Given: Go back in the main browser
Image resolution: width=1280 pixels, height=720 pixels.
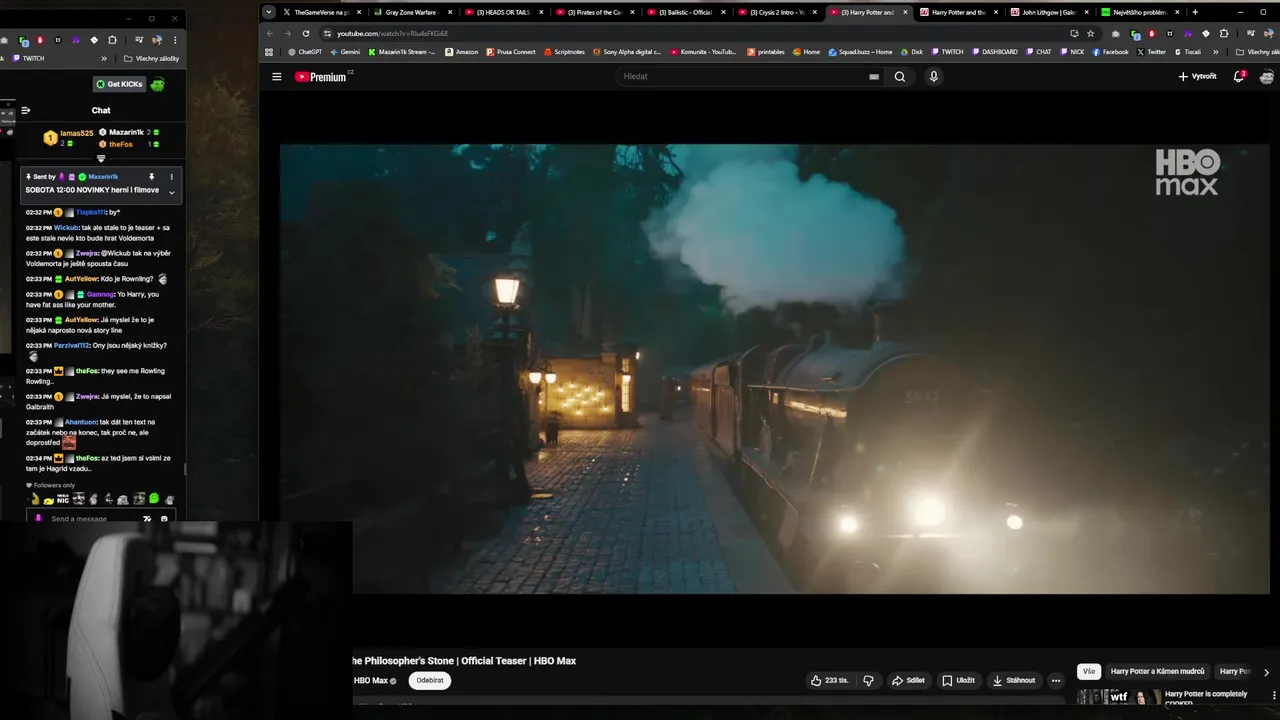Looking at the screenshot, I should coord(270,33).
